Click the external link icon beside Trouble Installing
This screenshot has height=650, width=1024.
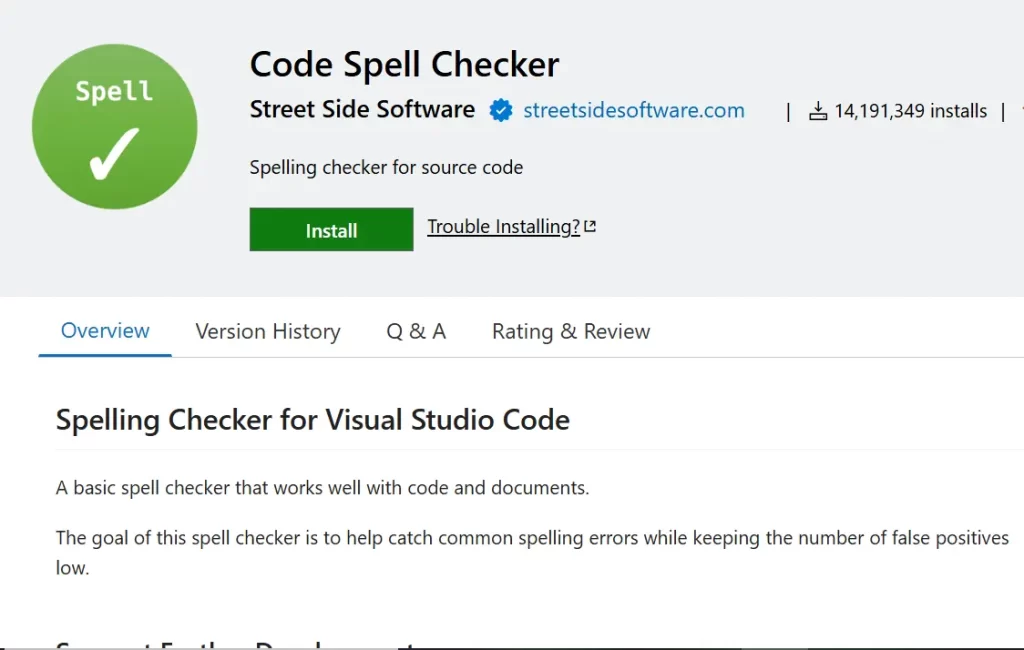(590, 226)
